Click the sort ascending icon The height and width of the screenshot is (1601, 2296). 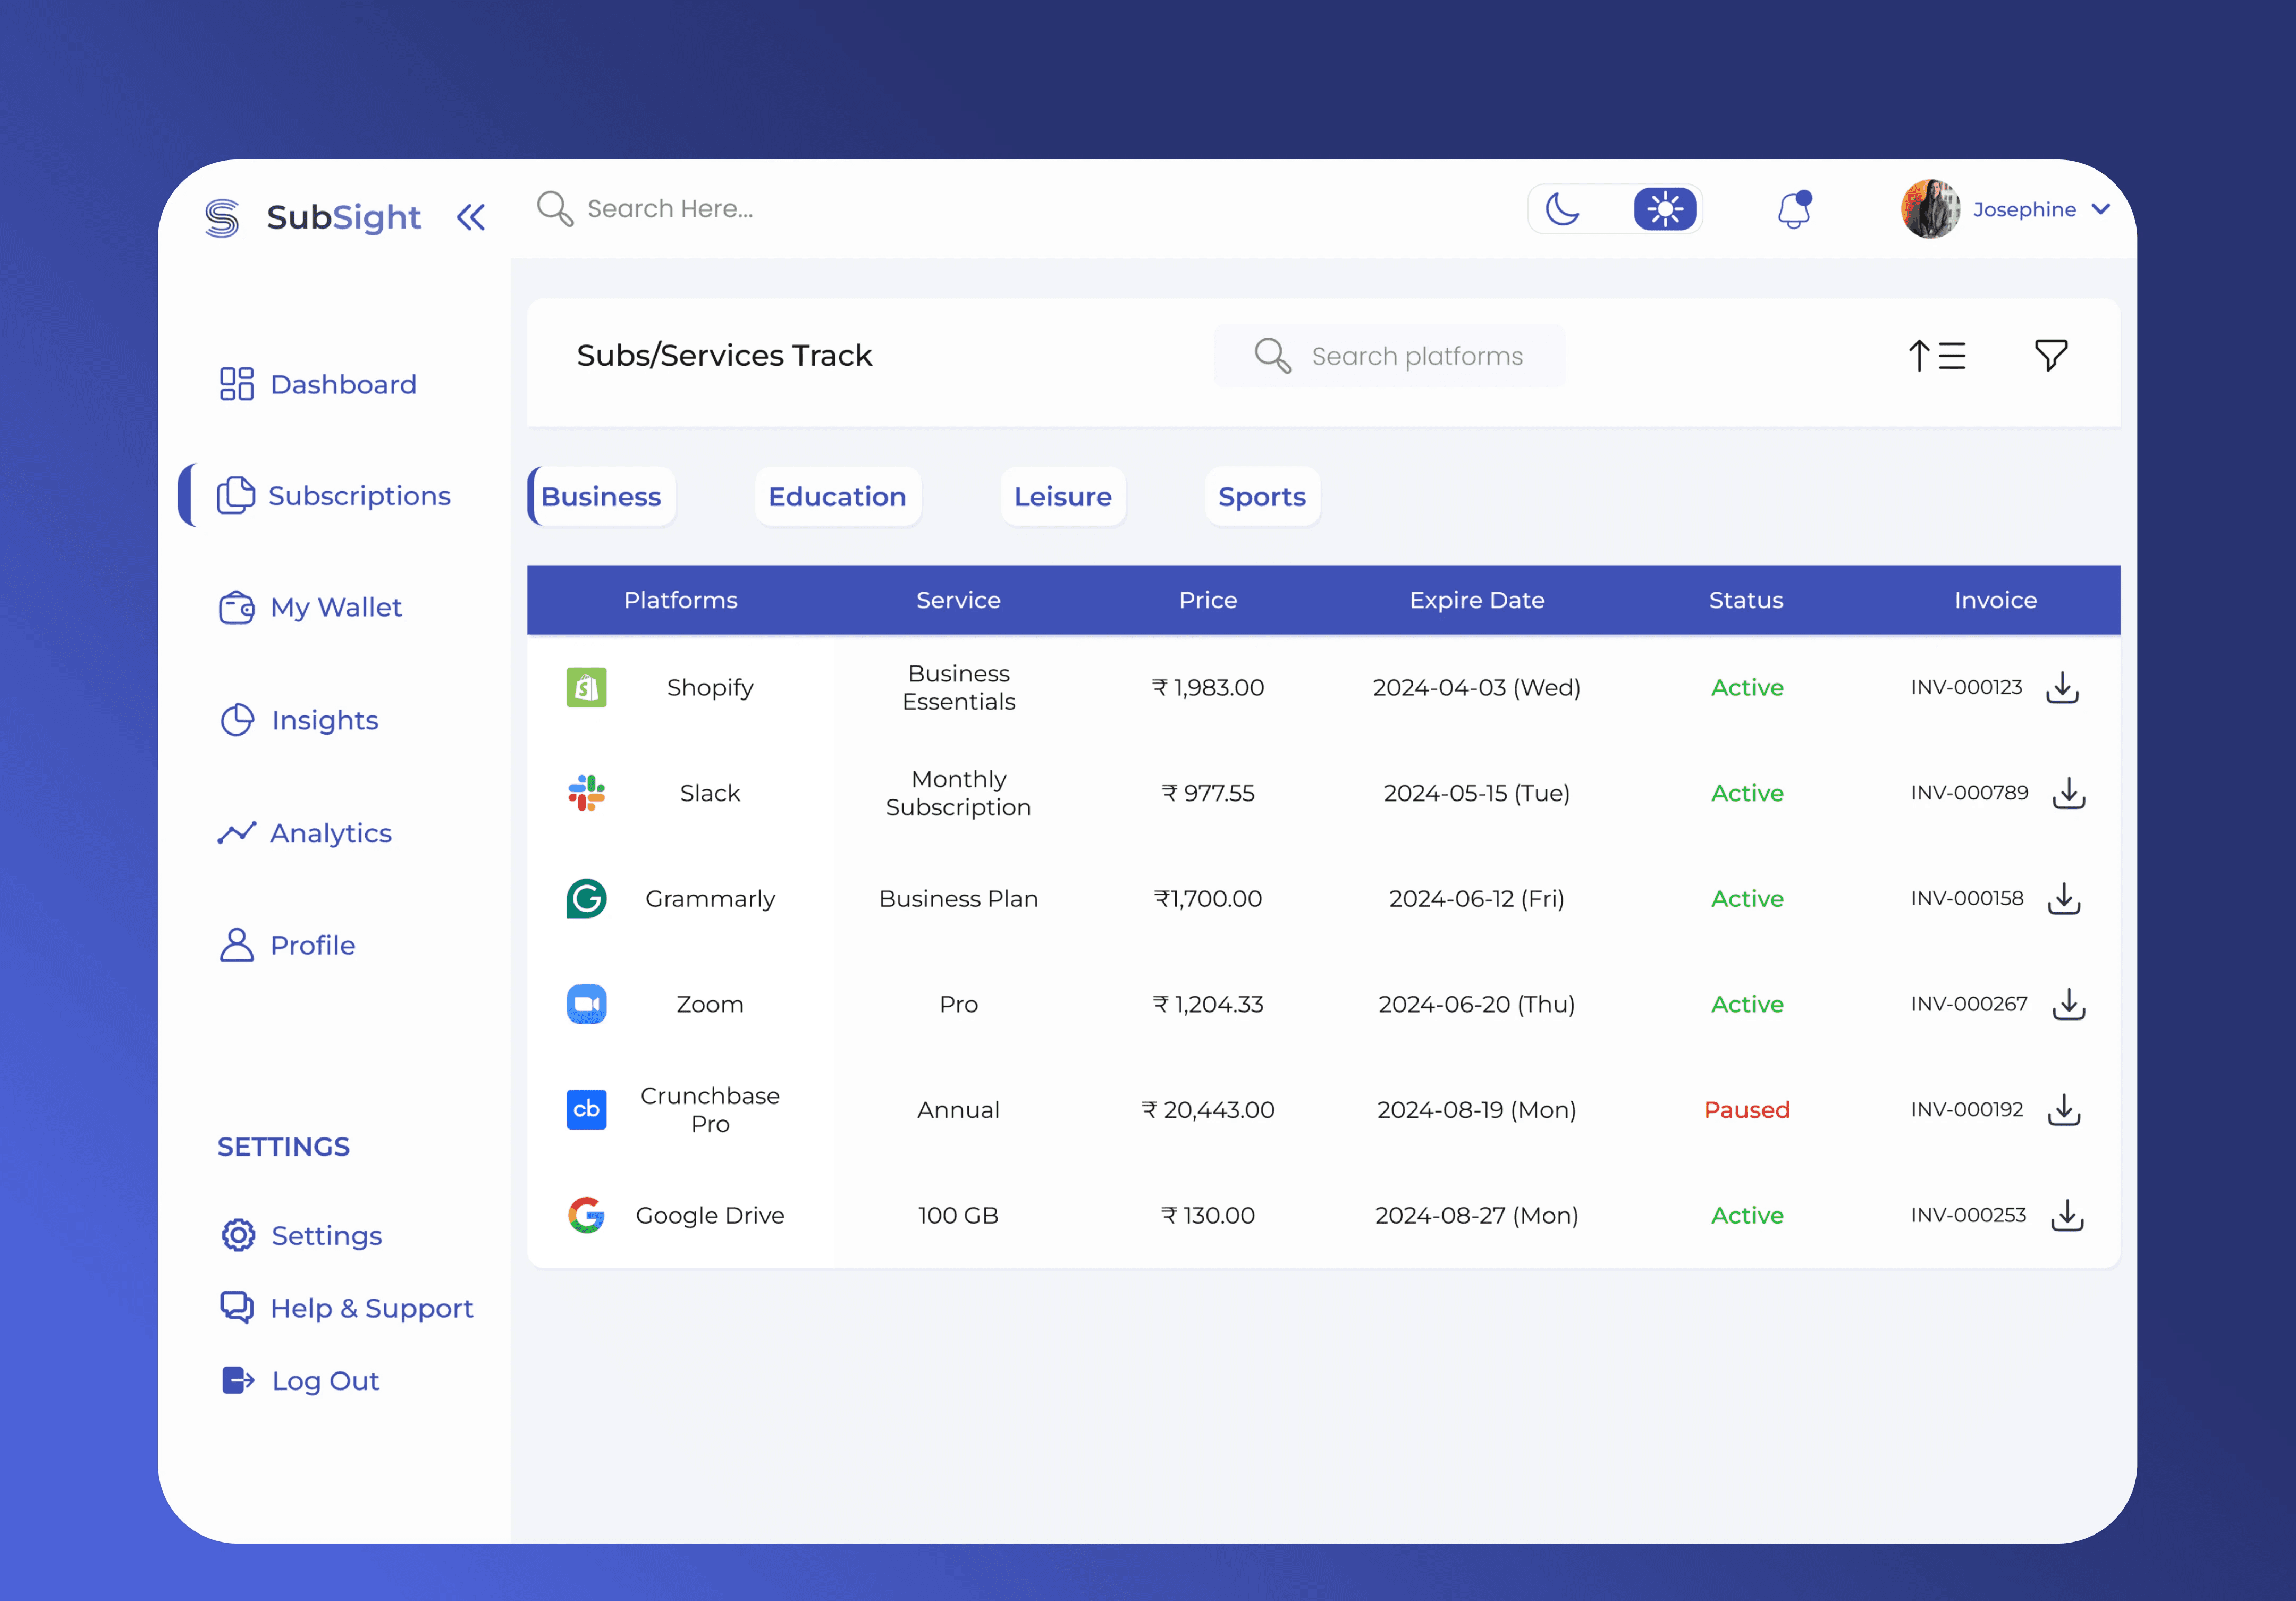1936,355
